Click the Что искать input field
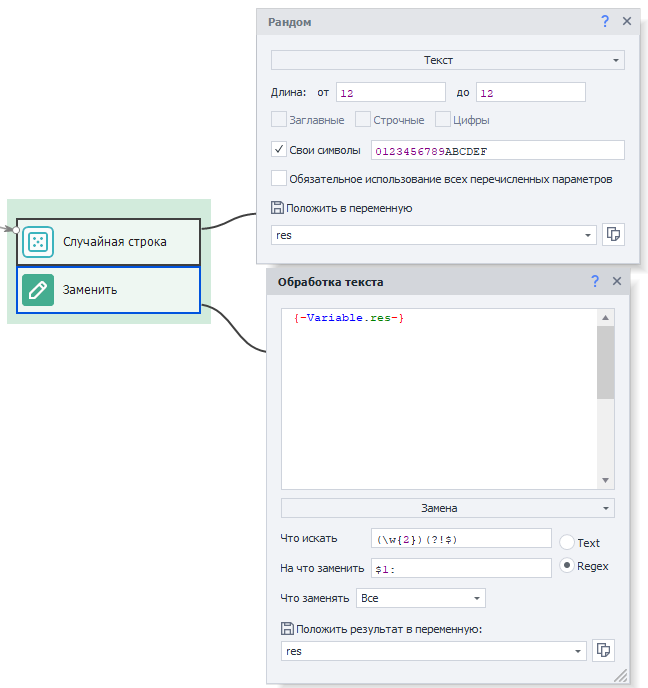The height and width of the screenshot is (688, 648). 461,538
